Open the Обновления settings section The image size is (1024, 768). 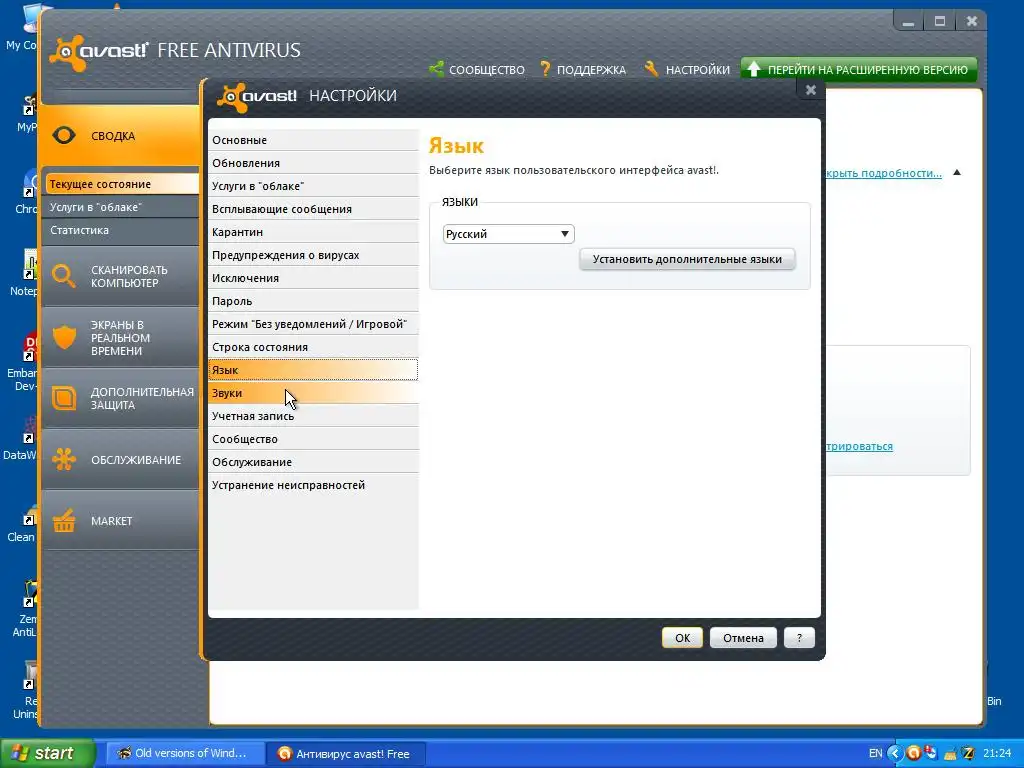313,163
